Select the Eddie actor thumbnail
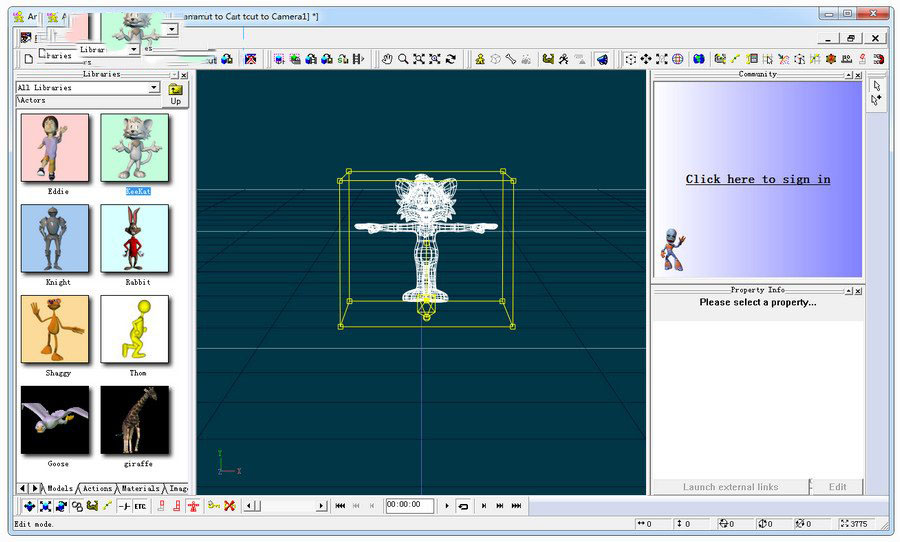The image size is (900, 542). tap(55, 148)
